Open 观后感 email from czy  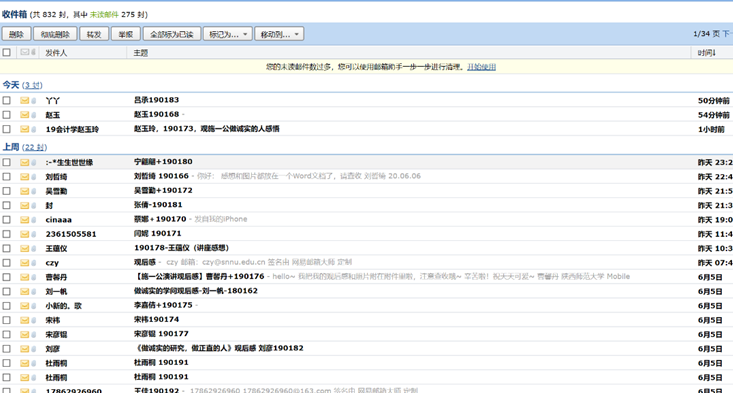point(145,262)
